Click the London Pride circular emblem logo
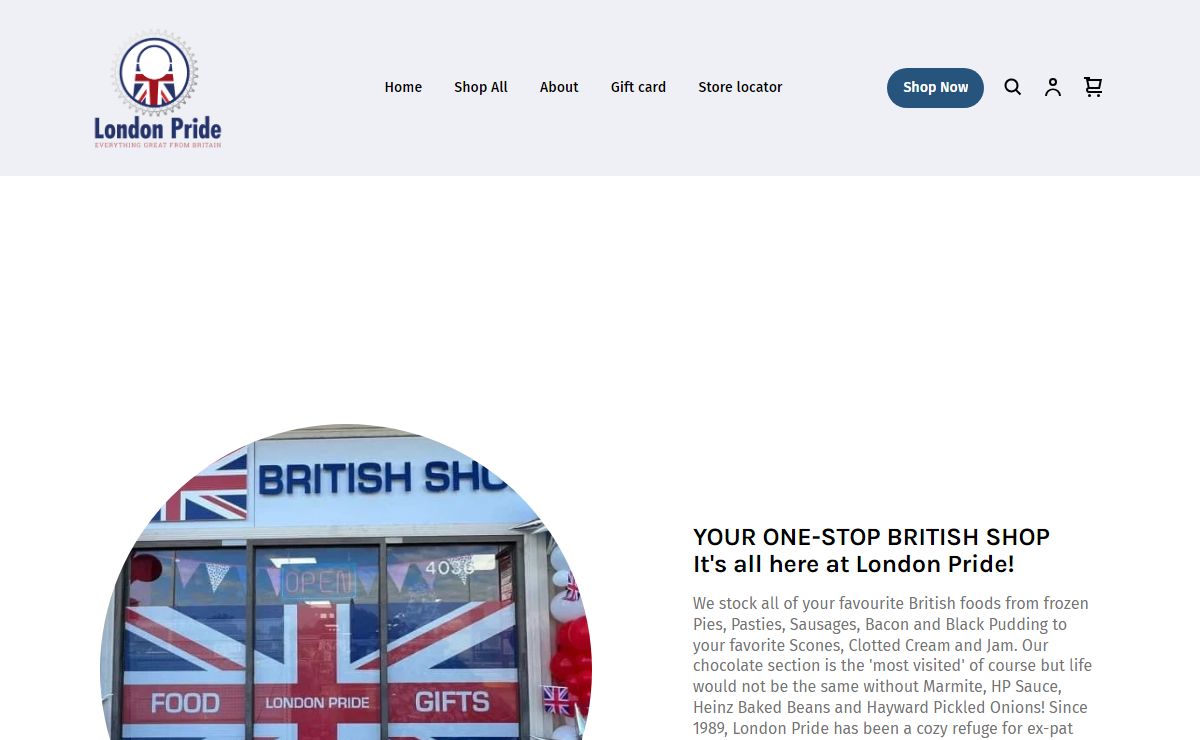Screen dimensions: 1200x740 tap(155, 72)
